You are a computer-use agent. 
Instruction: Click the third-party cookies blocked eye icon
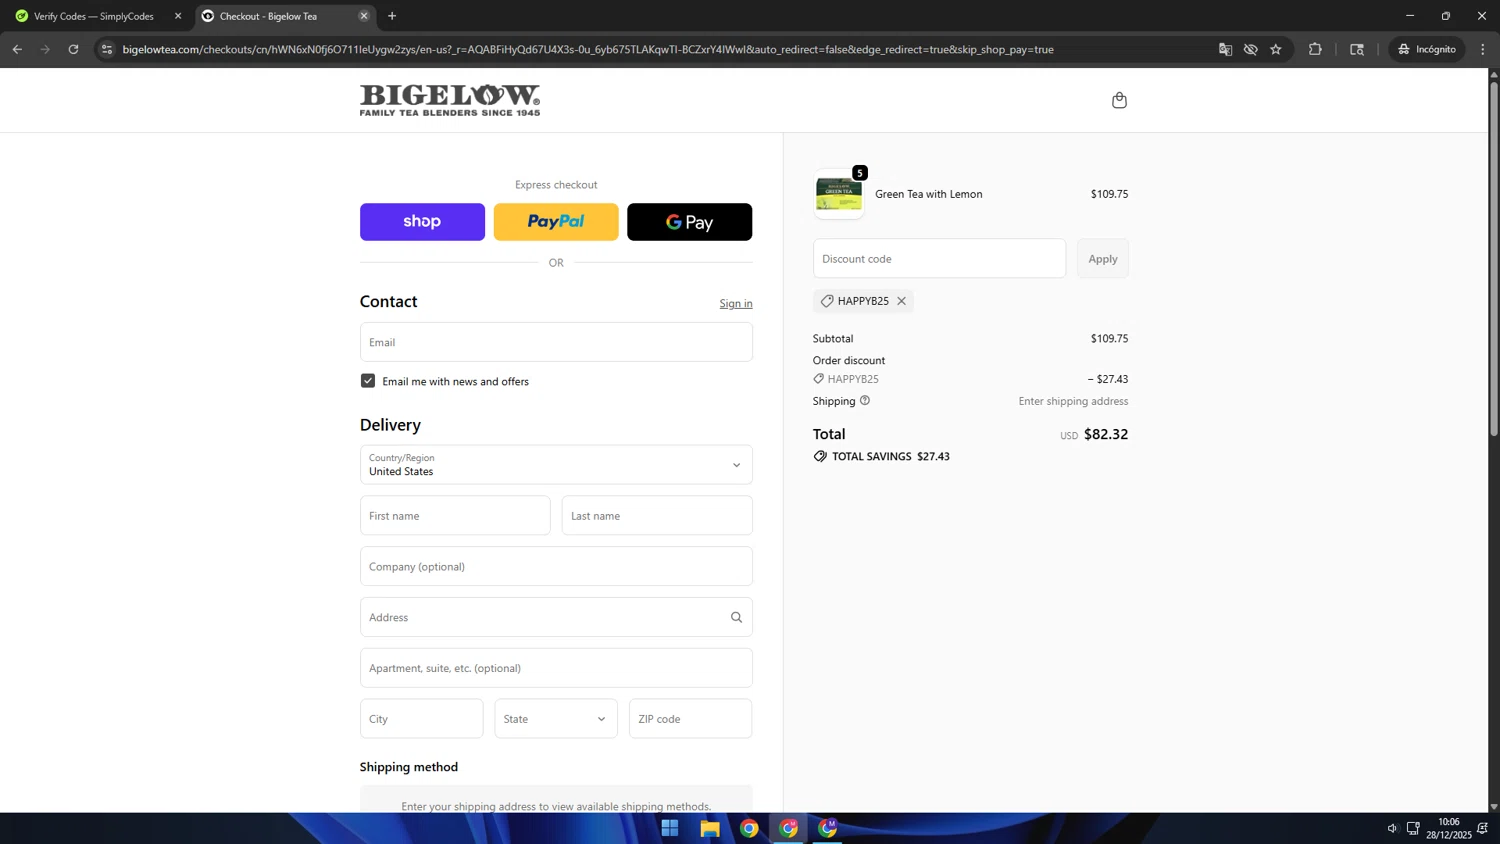point(1250,49)
